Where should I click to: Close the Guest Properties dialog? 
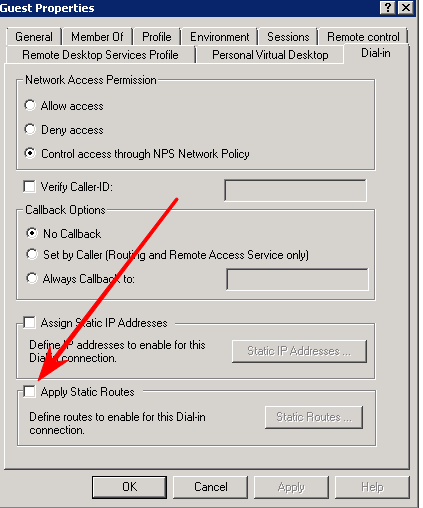click(x=406, y=7)
